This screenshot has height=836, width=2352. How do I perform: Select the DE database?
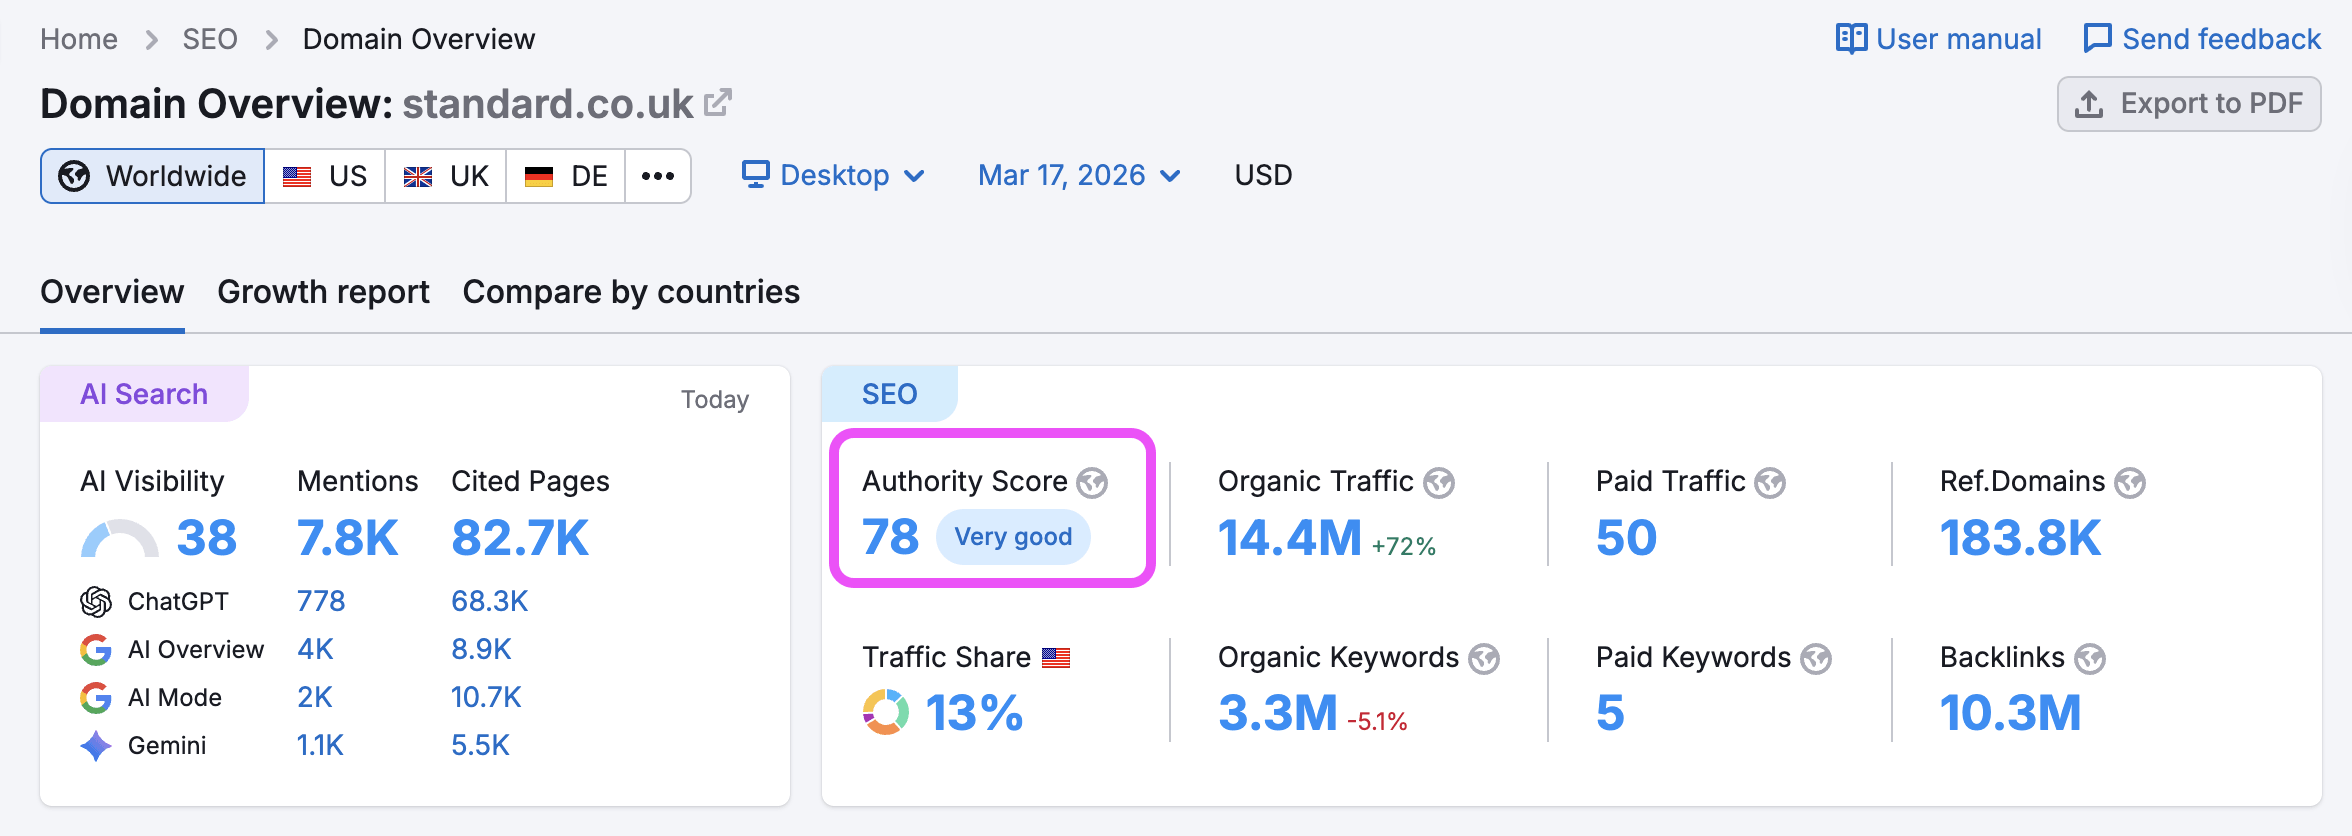point(566,176)
